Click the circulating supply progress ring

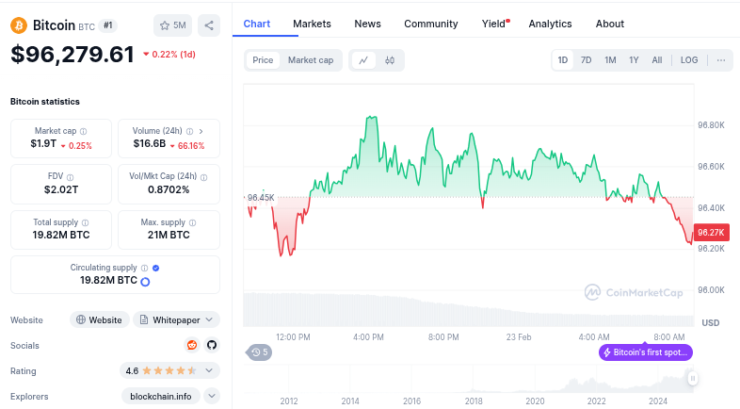145,282
